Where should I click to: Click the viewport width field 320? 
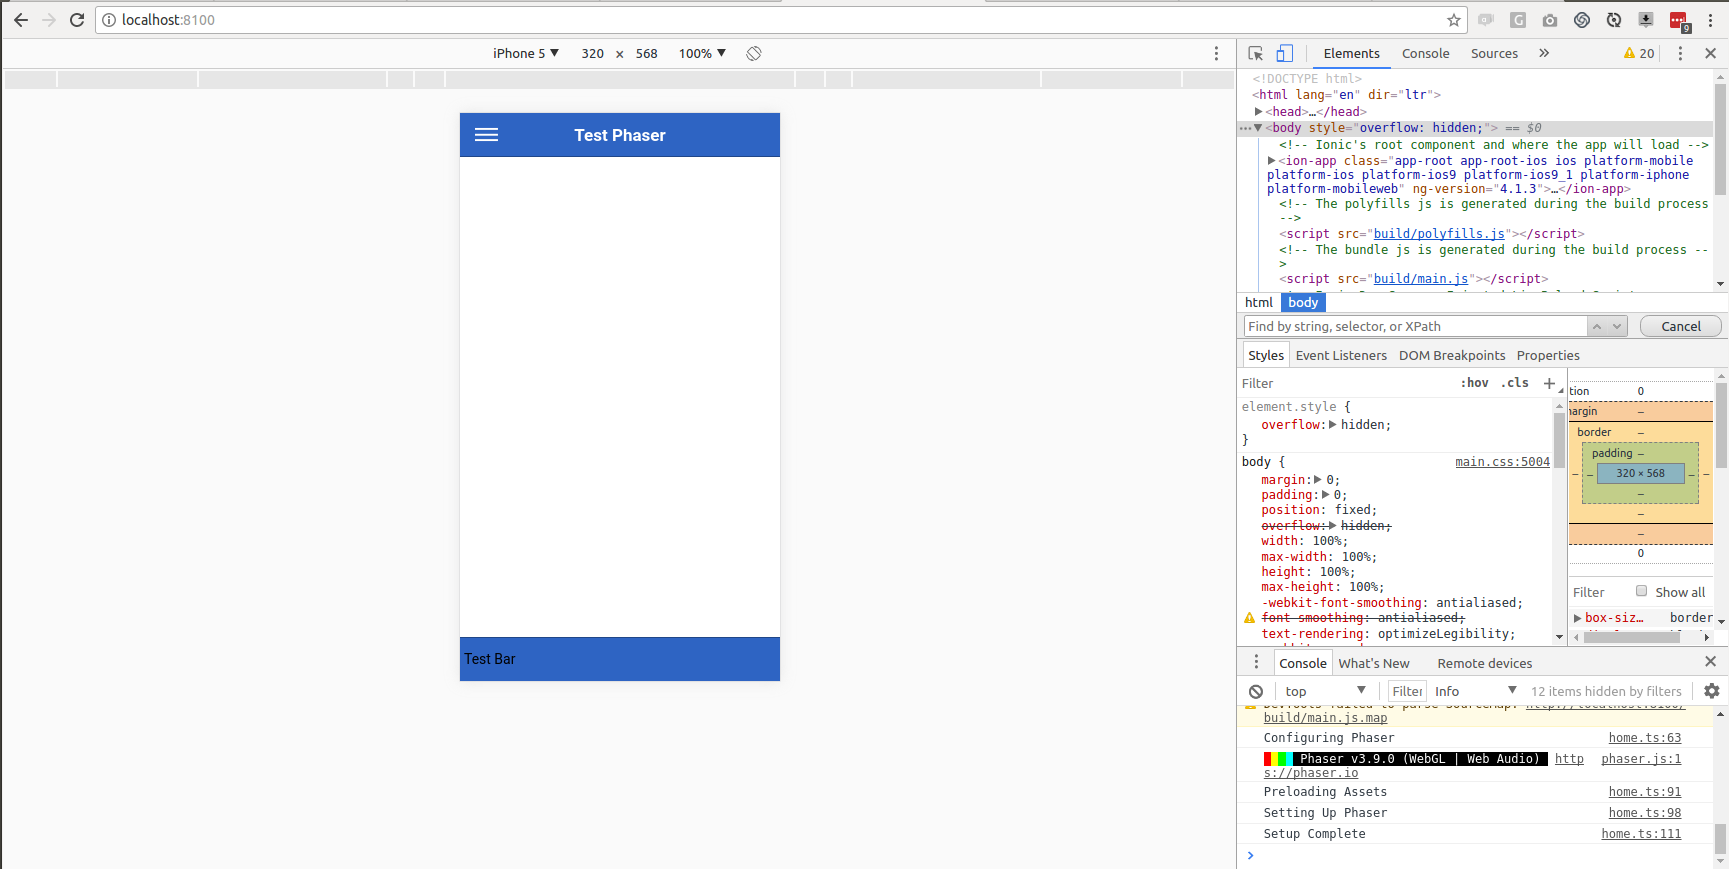[593, 53]
